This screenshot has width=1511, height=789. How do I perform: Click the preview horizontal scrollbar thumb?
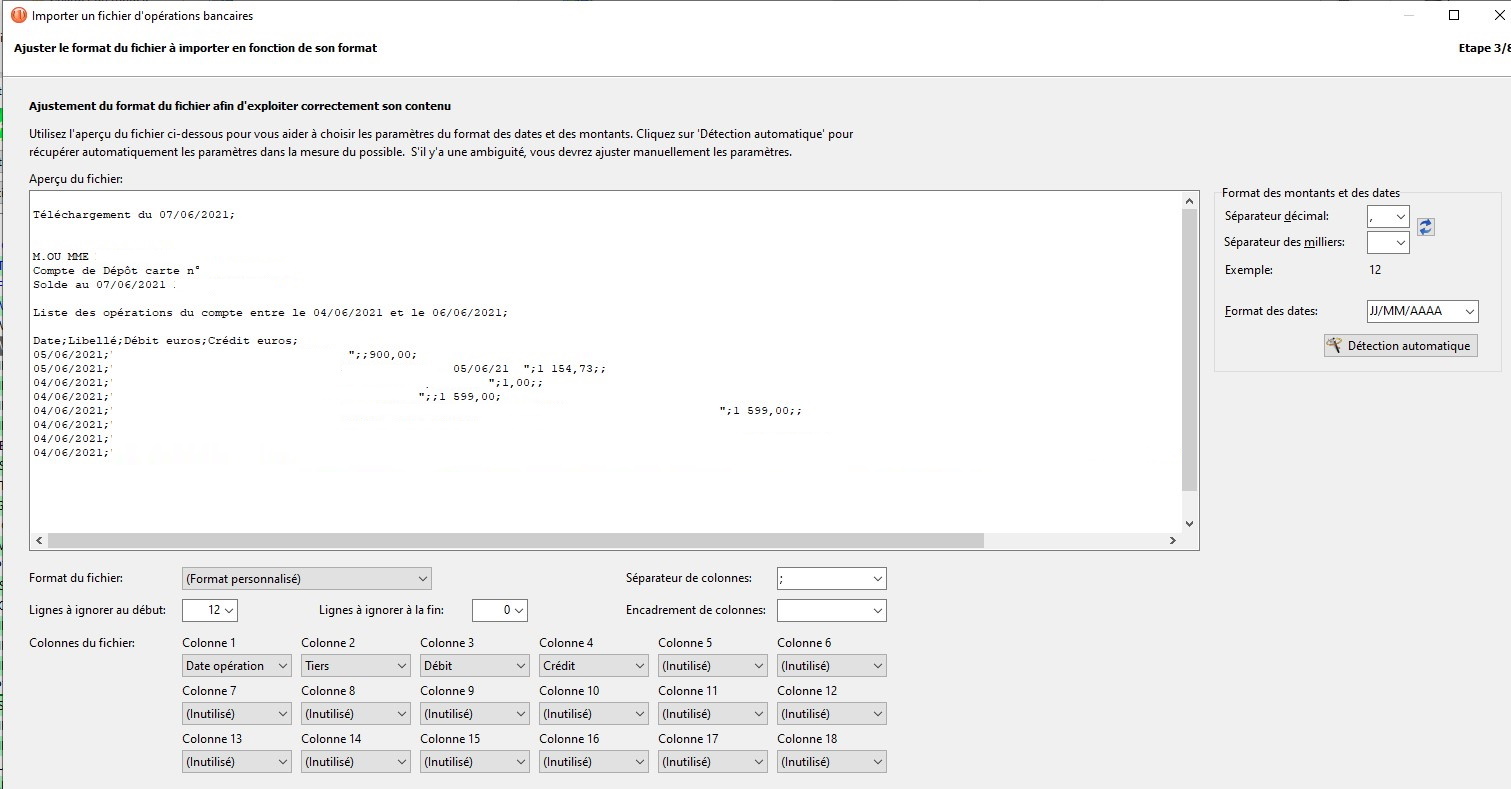(x=516, y=541)
